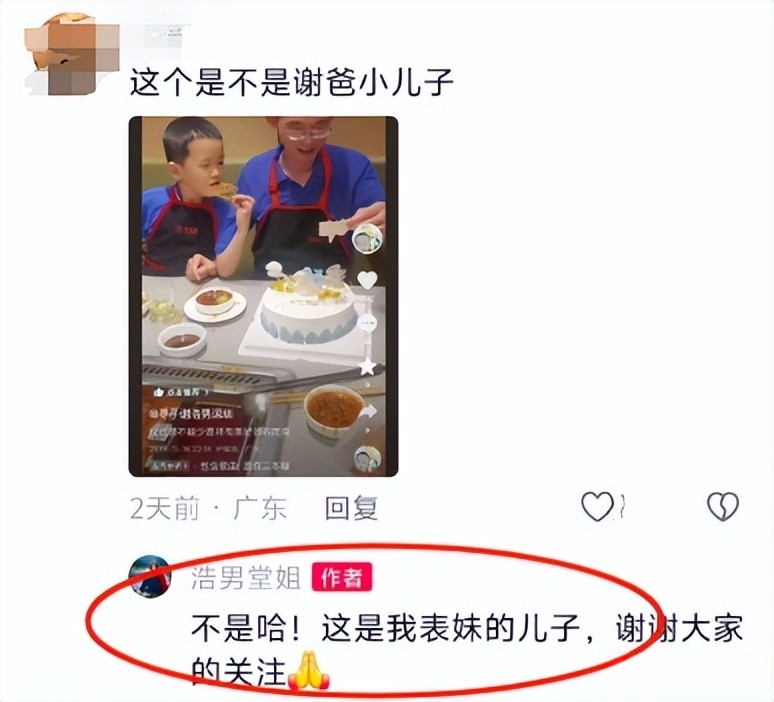
Task: Open the pixelated commenter avatar
Action: [72, 54]
